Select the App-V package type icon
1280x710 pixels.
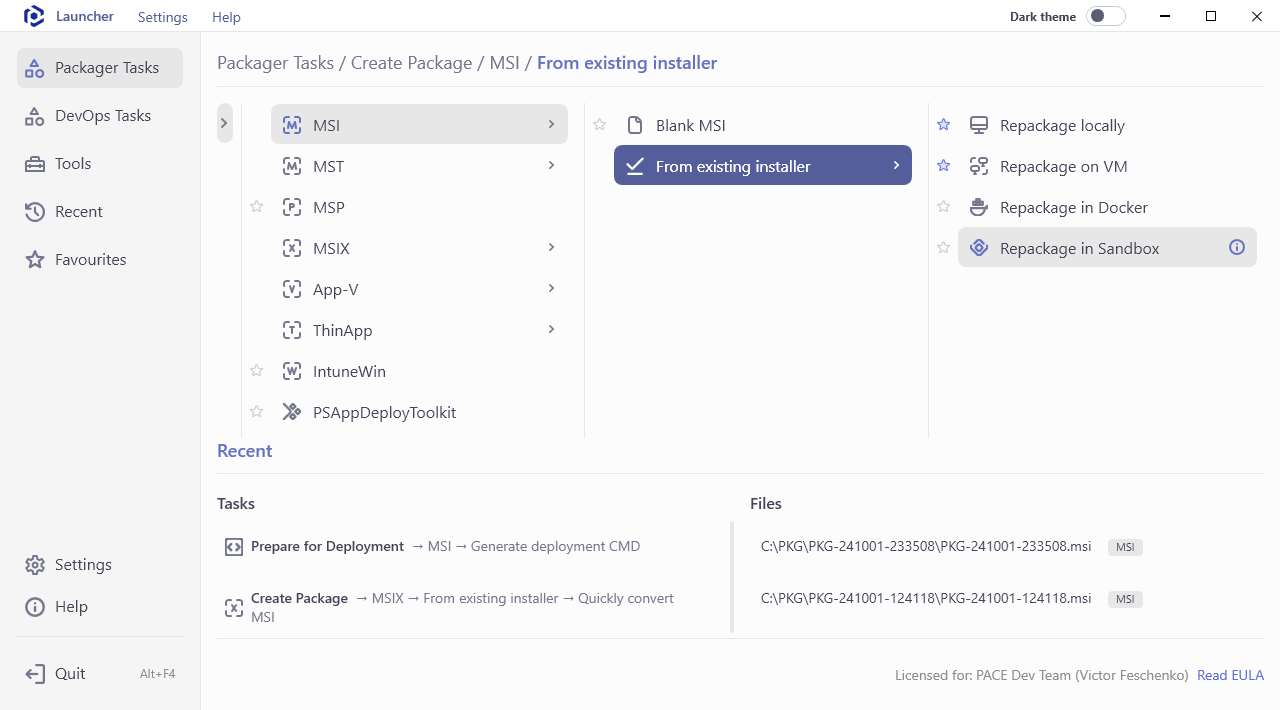292,290
